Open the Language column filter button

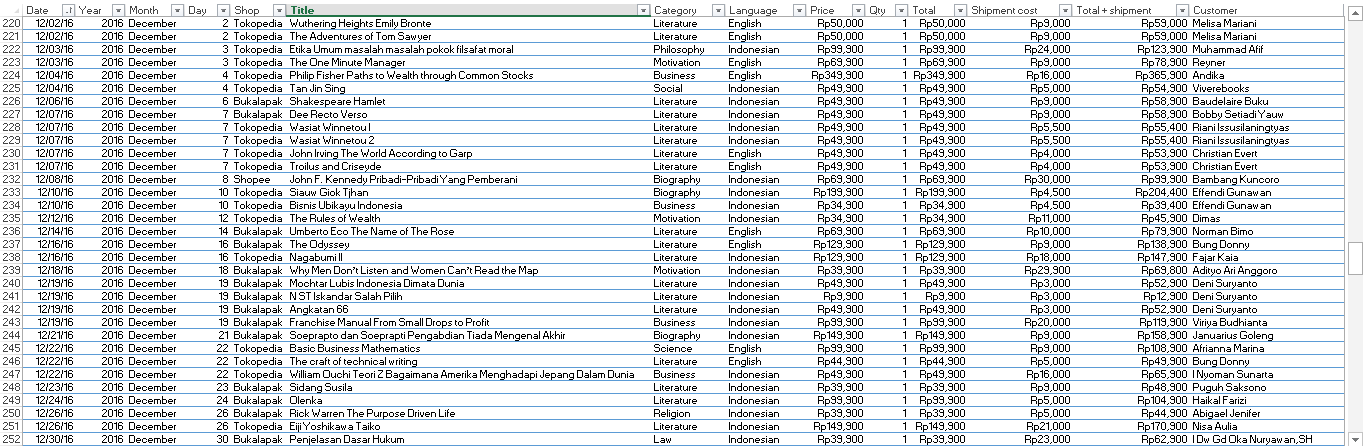(798, 10)
